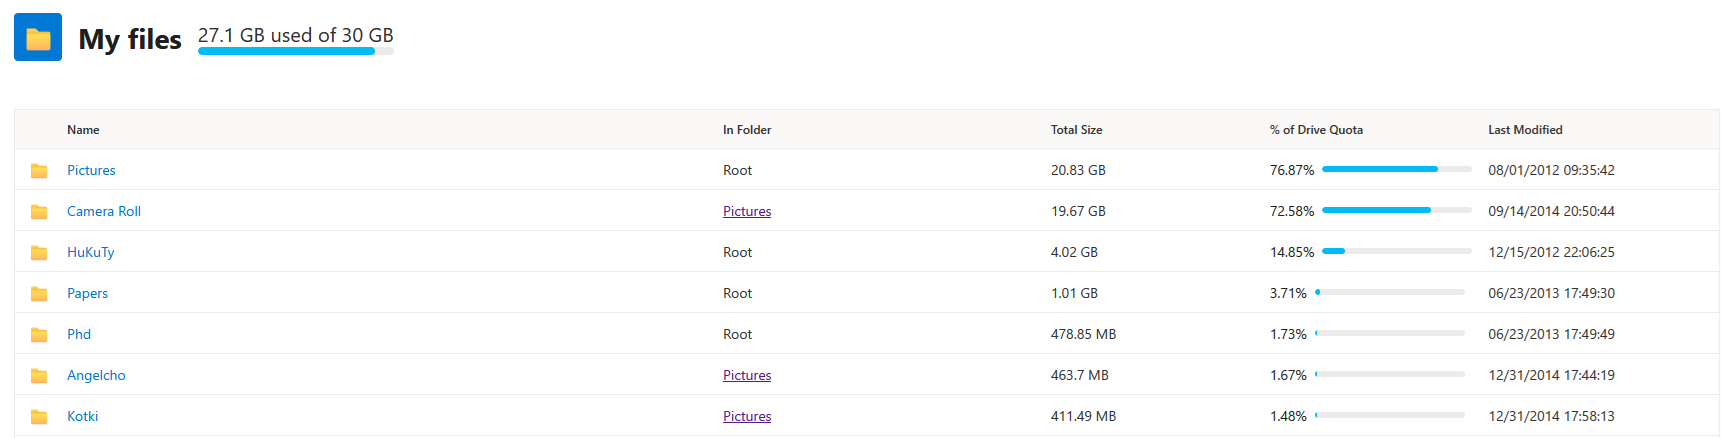Click the folder icon beside HuKuTy
The width and height of the screenshot is (1723, 438).
pos(39,253)
